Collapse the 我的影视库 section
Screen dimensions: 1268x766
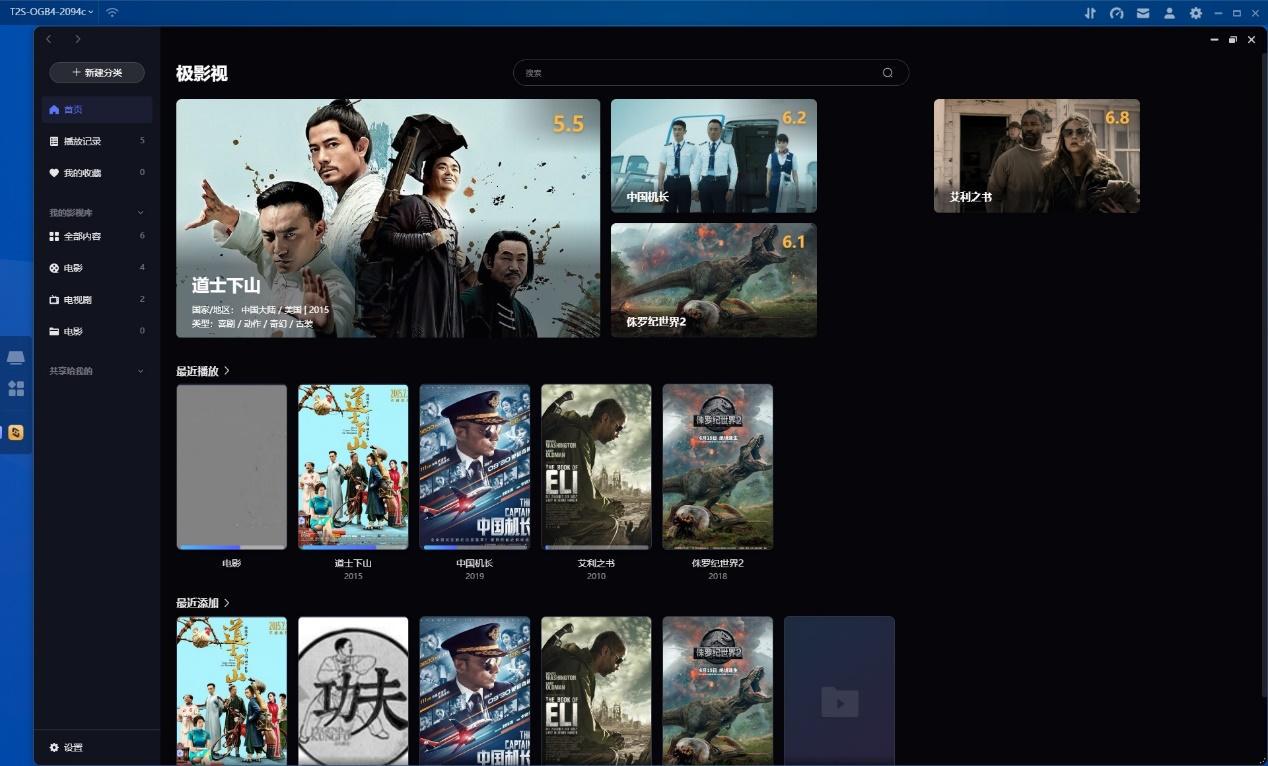140,213
